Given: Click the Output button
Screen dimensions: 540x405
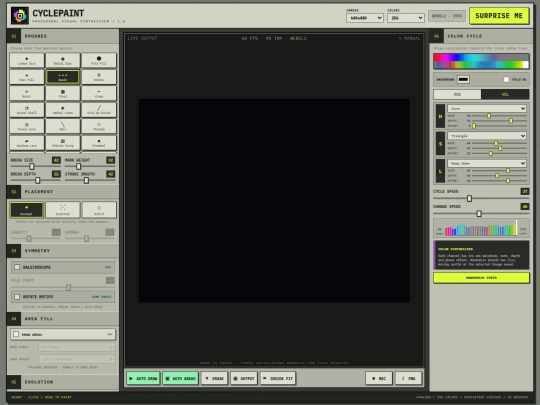Looking at the screenshot, I should tap(244, 378).
